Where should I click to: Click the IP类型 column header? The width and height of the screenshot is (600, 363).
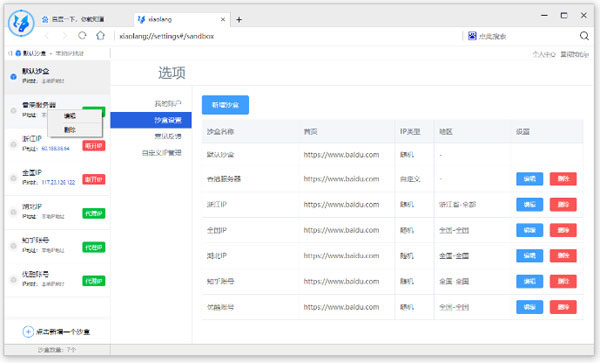point(410,132)
